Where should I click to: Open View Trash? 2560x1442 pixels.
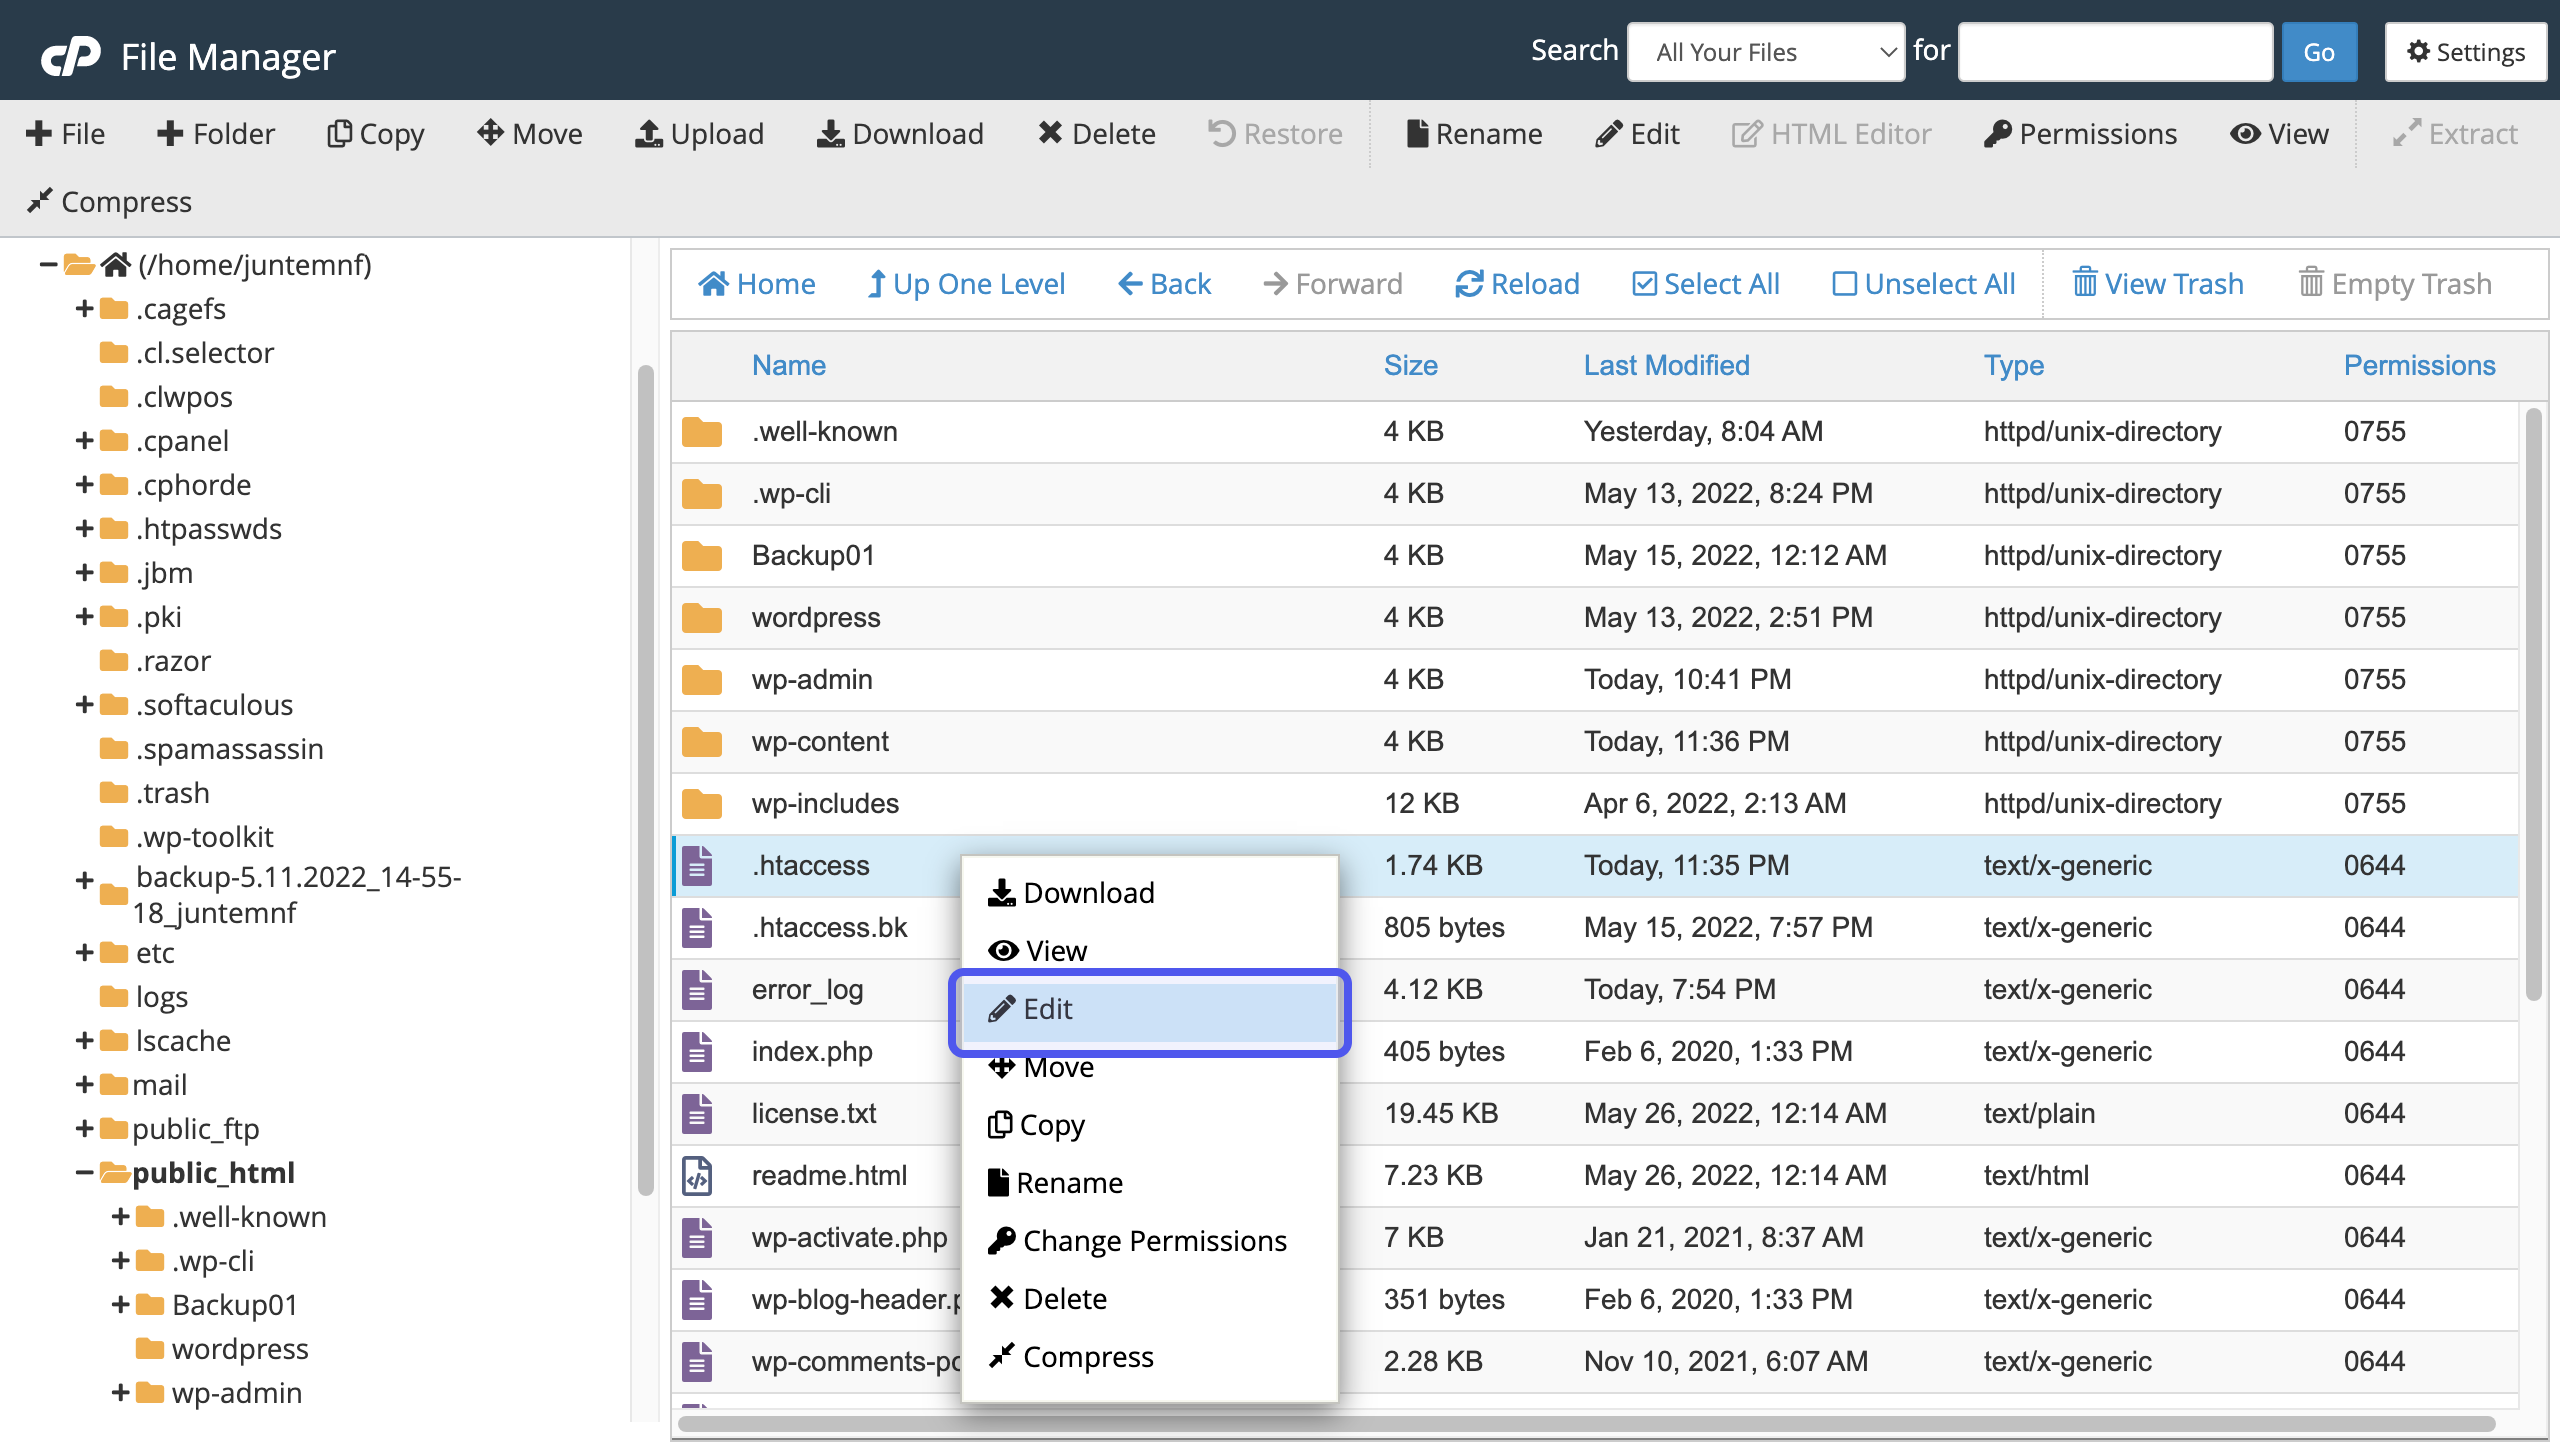pyautogui.click(x=2158, y=284)
